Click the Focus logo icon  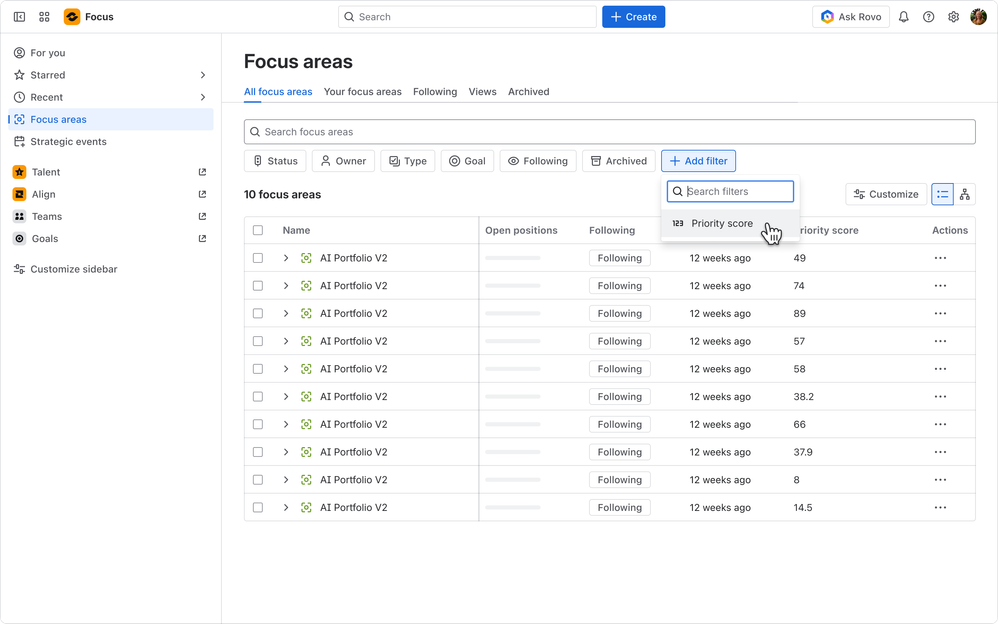click(x=72, y=17)
